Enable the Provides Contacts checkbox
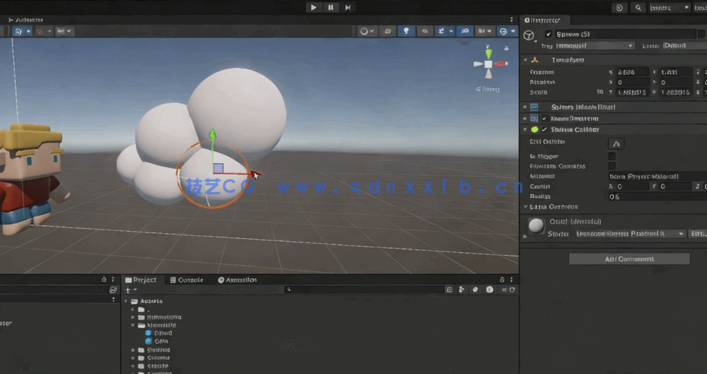Viewport: 707px width, 374px height. (x=612, y=166)
